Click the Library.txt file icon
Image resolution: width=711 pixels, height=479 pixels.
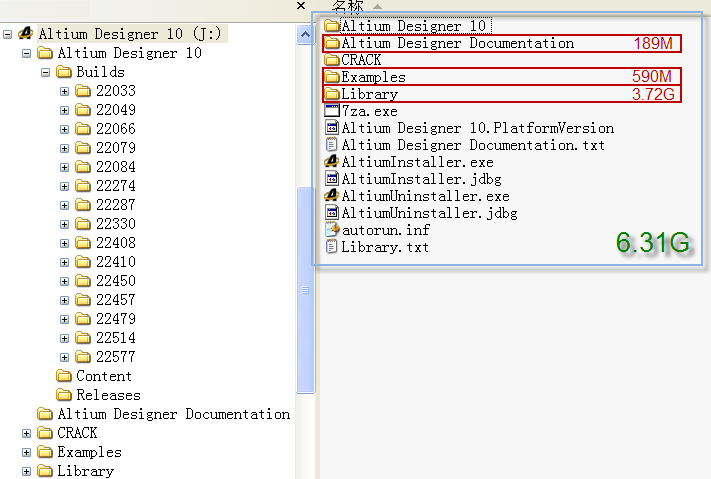pyautogui.click(x=332, y=247)
